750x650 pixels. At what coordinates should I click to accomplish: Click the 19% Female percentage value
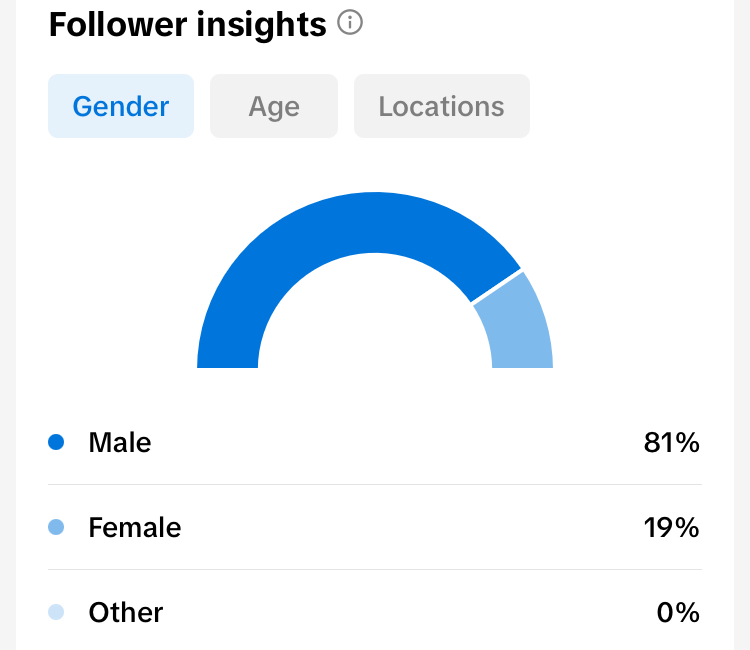(671, 527)
